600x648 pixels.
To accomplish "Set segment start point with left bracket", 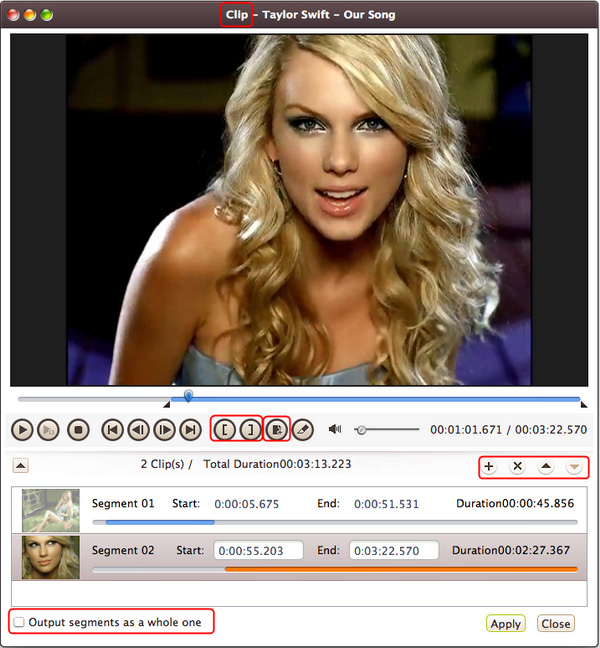I will coord(224,429).
